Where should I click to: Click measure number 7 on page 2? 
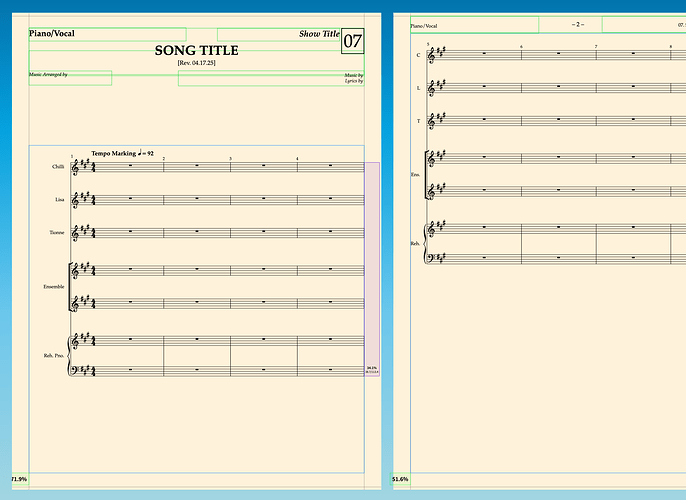[x=596, y=46]
